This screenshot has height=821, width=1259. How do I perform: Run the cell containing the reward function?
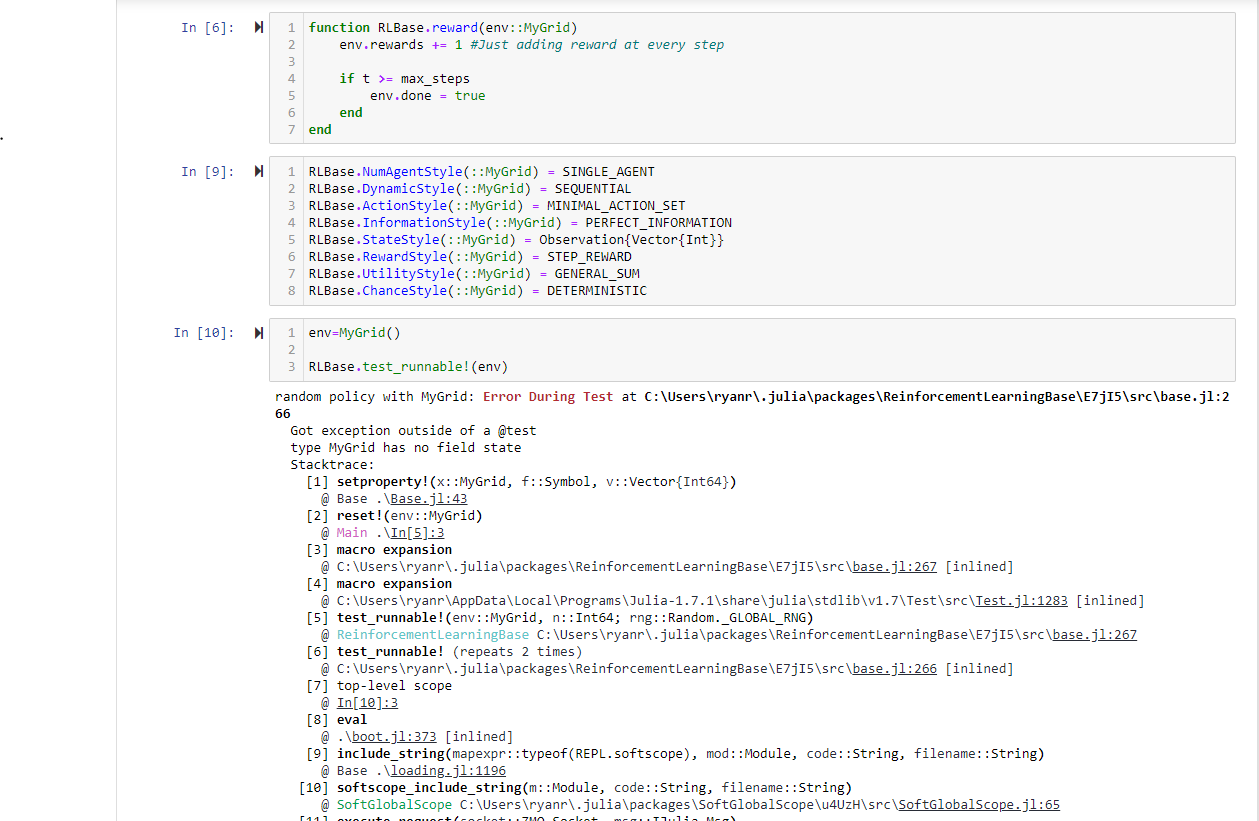coord(258,28)
